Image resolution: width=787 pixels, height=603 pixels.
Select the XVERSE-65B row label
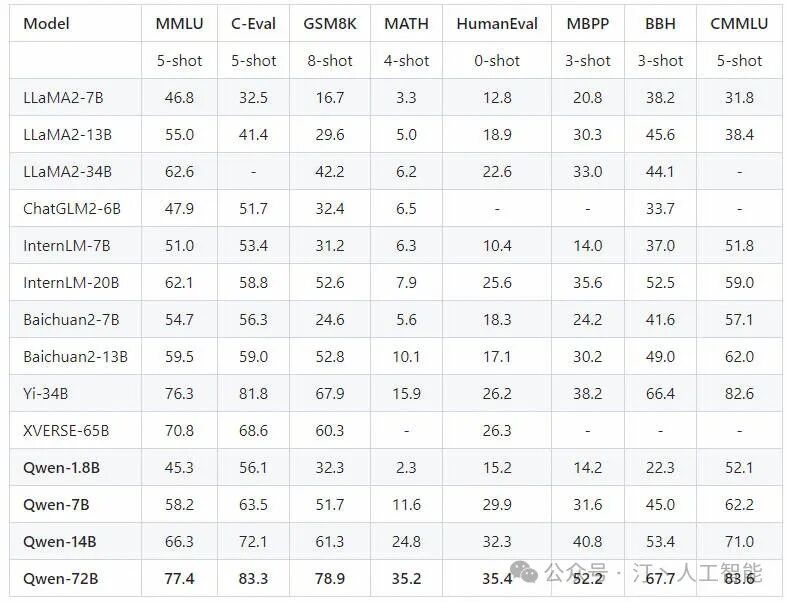(x=66, y=430)
